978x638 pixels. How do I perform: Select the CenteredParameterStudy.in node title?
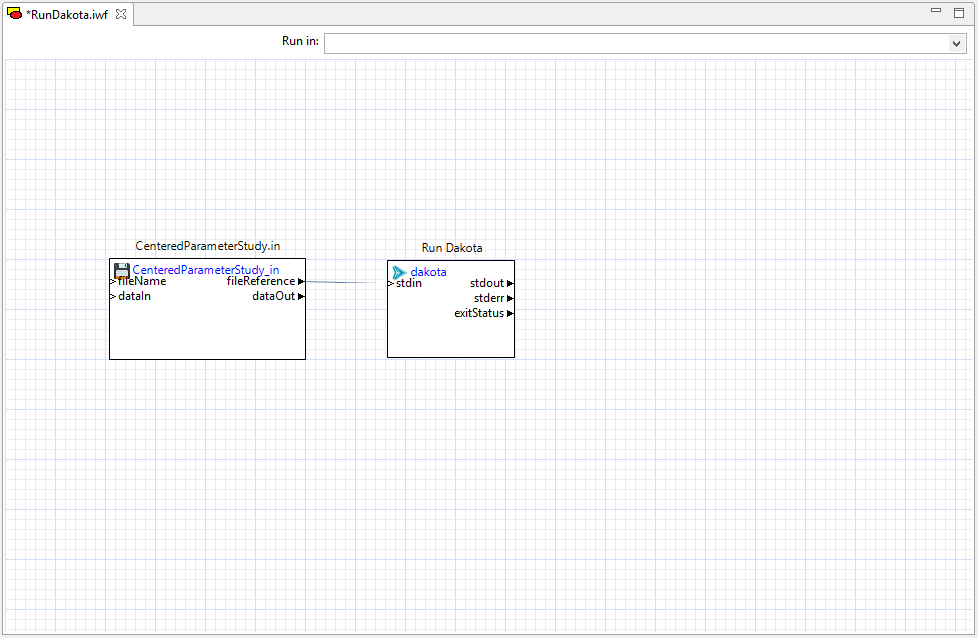tap(207, 245)
